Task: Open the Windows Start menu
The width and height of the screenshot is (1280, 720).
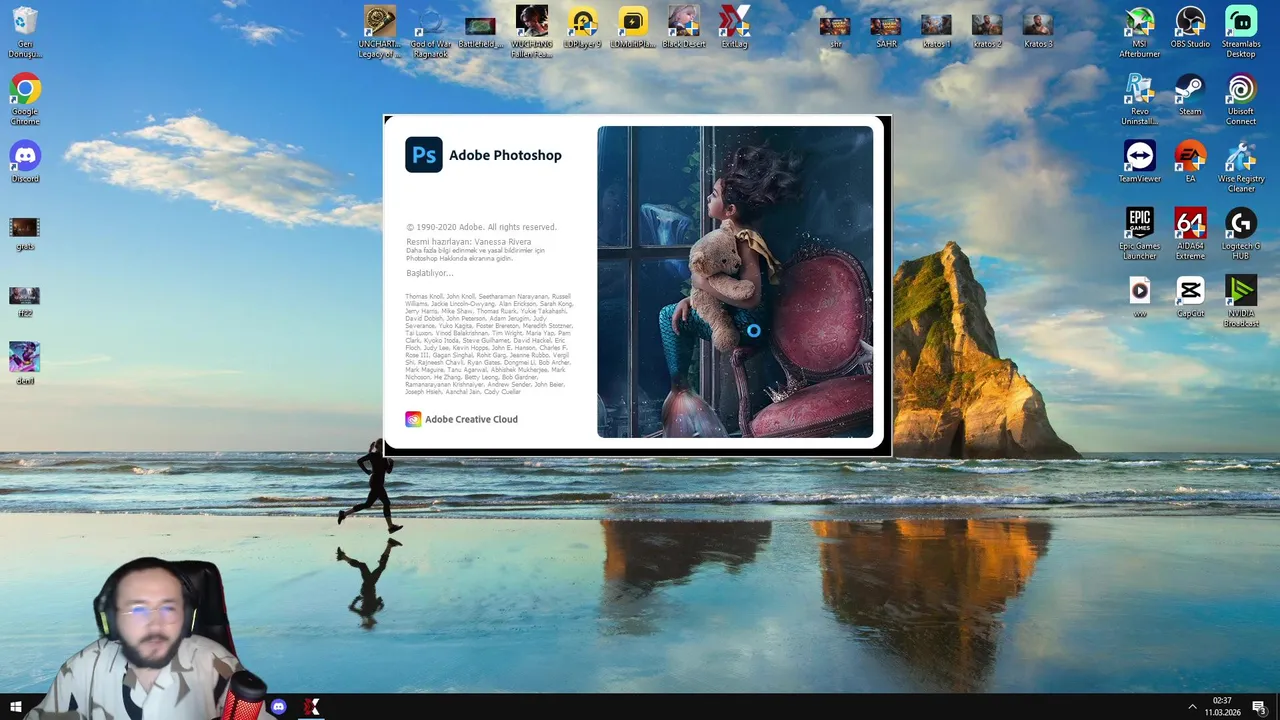Action: tap(16, 707)
